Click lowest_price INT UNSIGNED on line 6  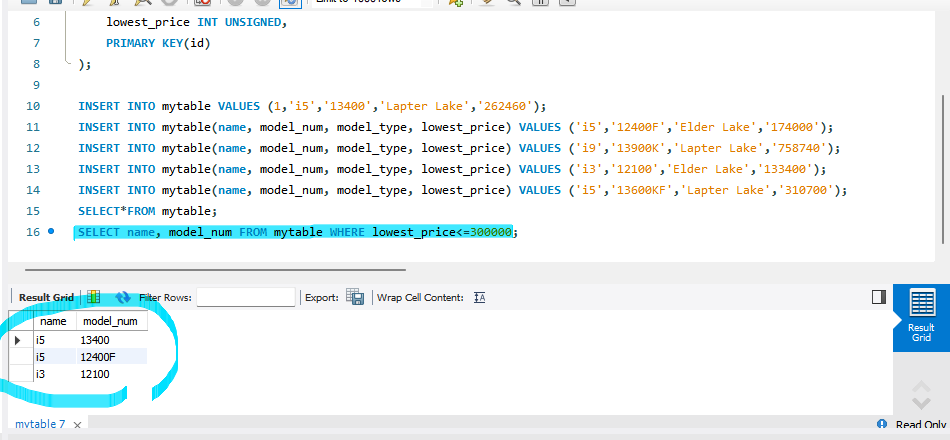pos(196,22)
